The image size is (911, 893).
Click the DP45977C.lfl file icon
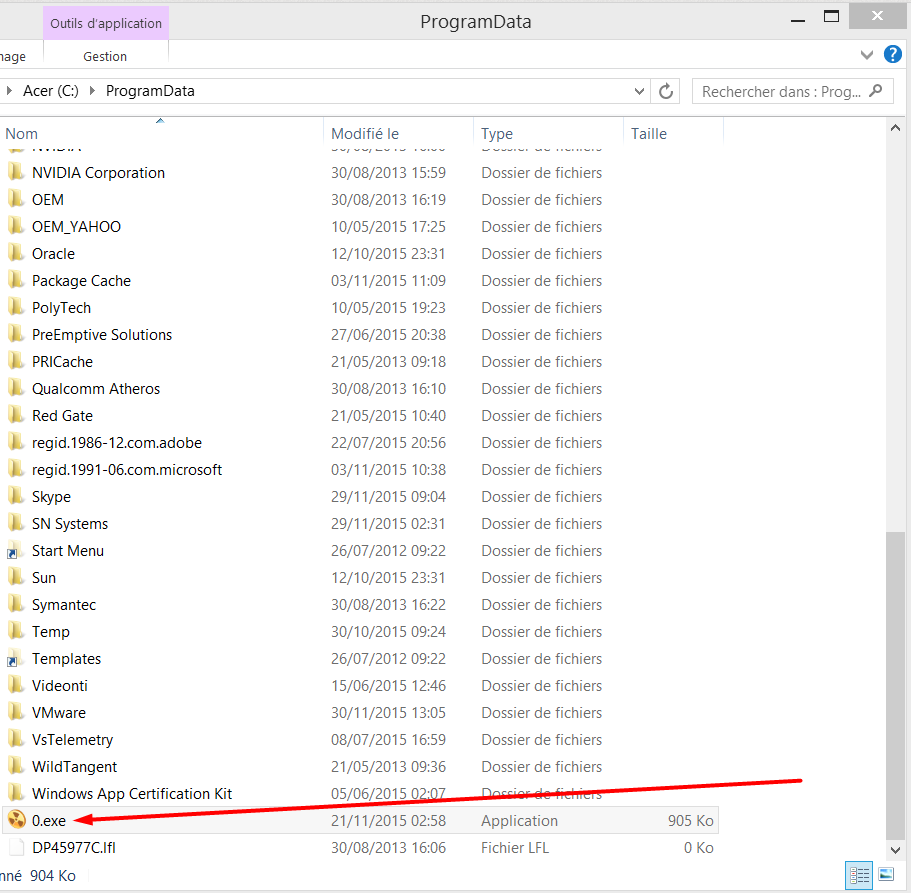pos(16,847)
